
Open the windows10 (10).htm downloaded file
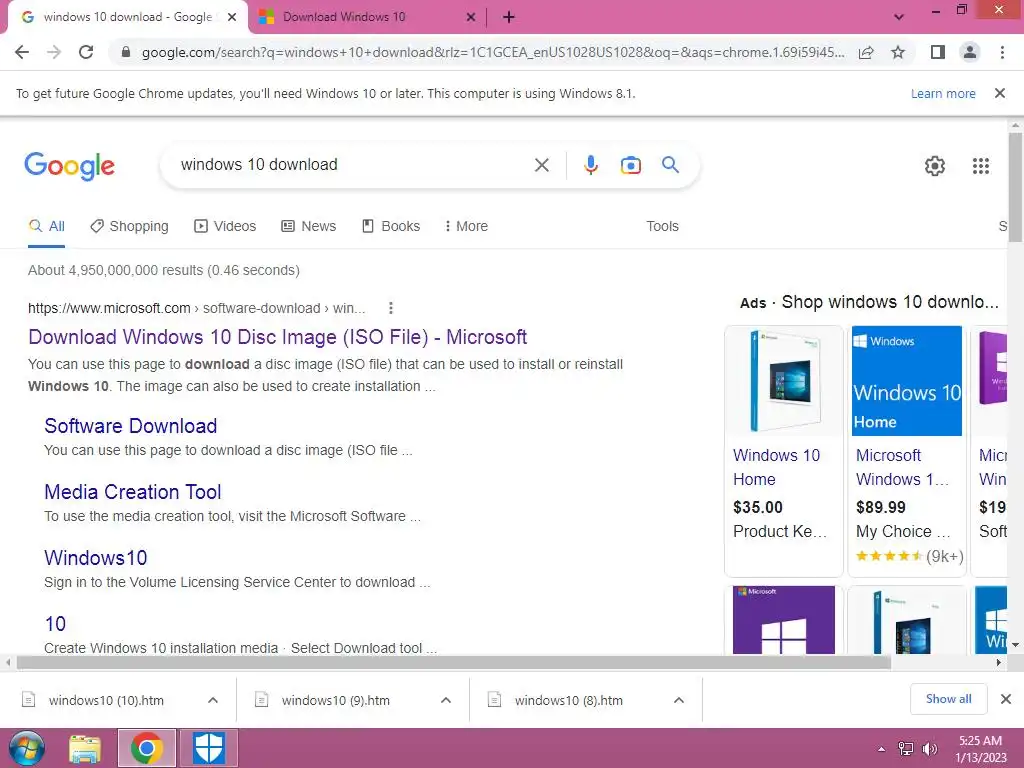(106, 700)
